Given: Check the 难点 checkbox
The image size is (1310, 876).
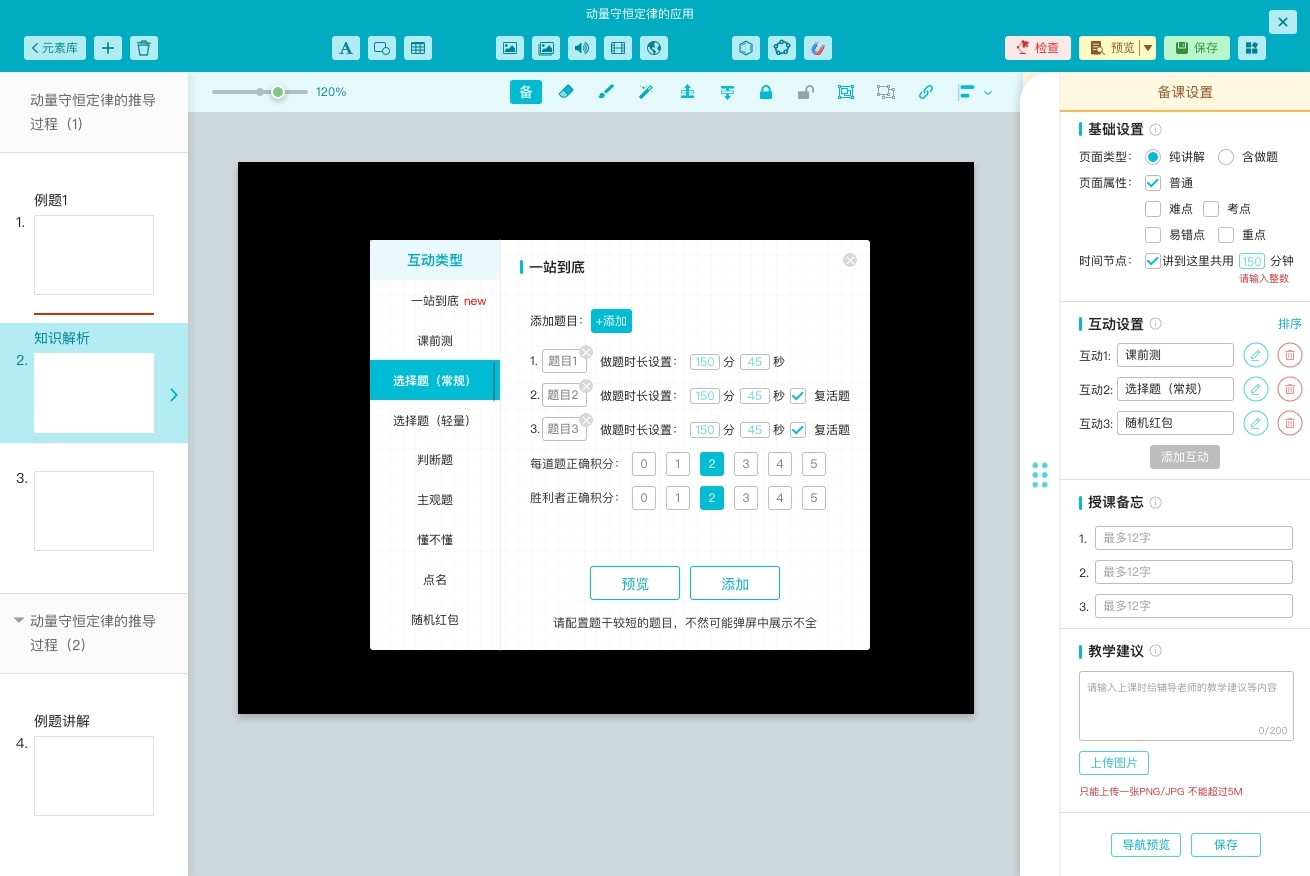Looking at the screenshot, I should click(x=1153, y=209).
